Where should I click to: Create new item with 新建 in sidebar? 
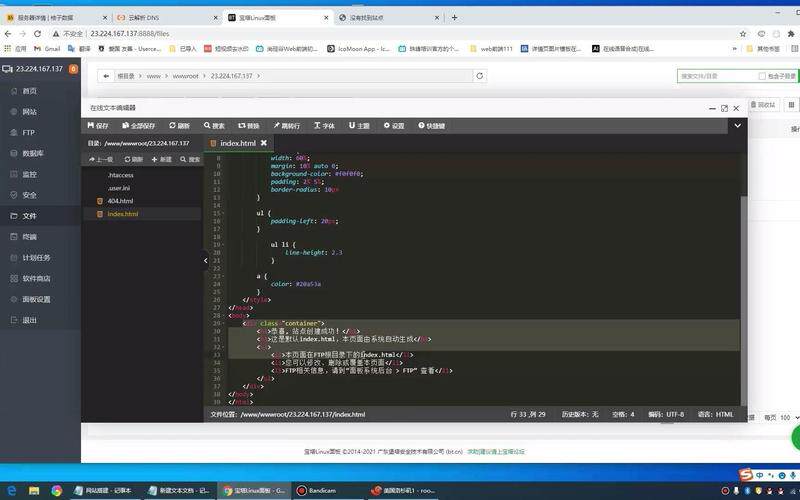click(161, 160)
